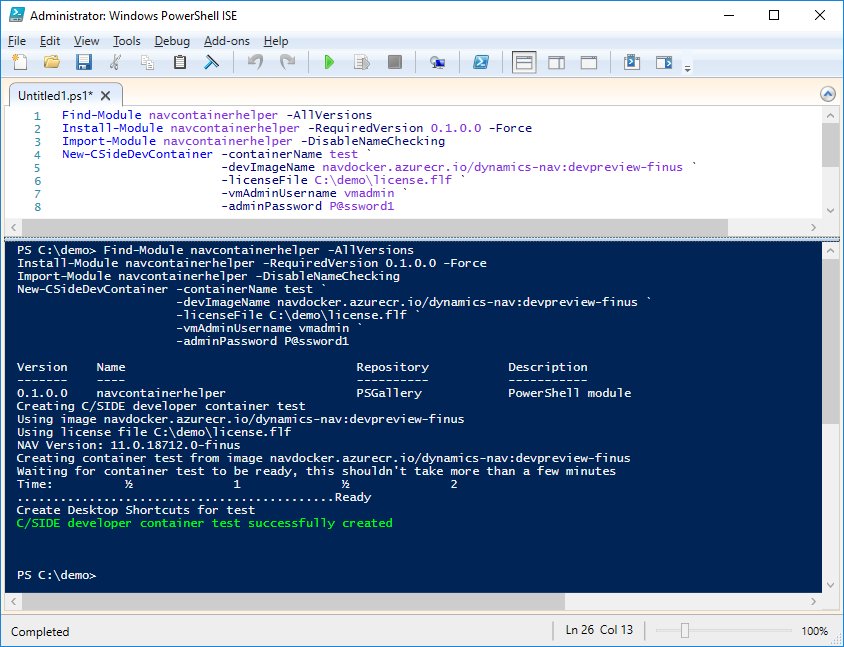Show command window icon
This screenshot has height=647, width=844.
tap(631, 62)
